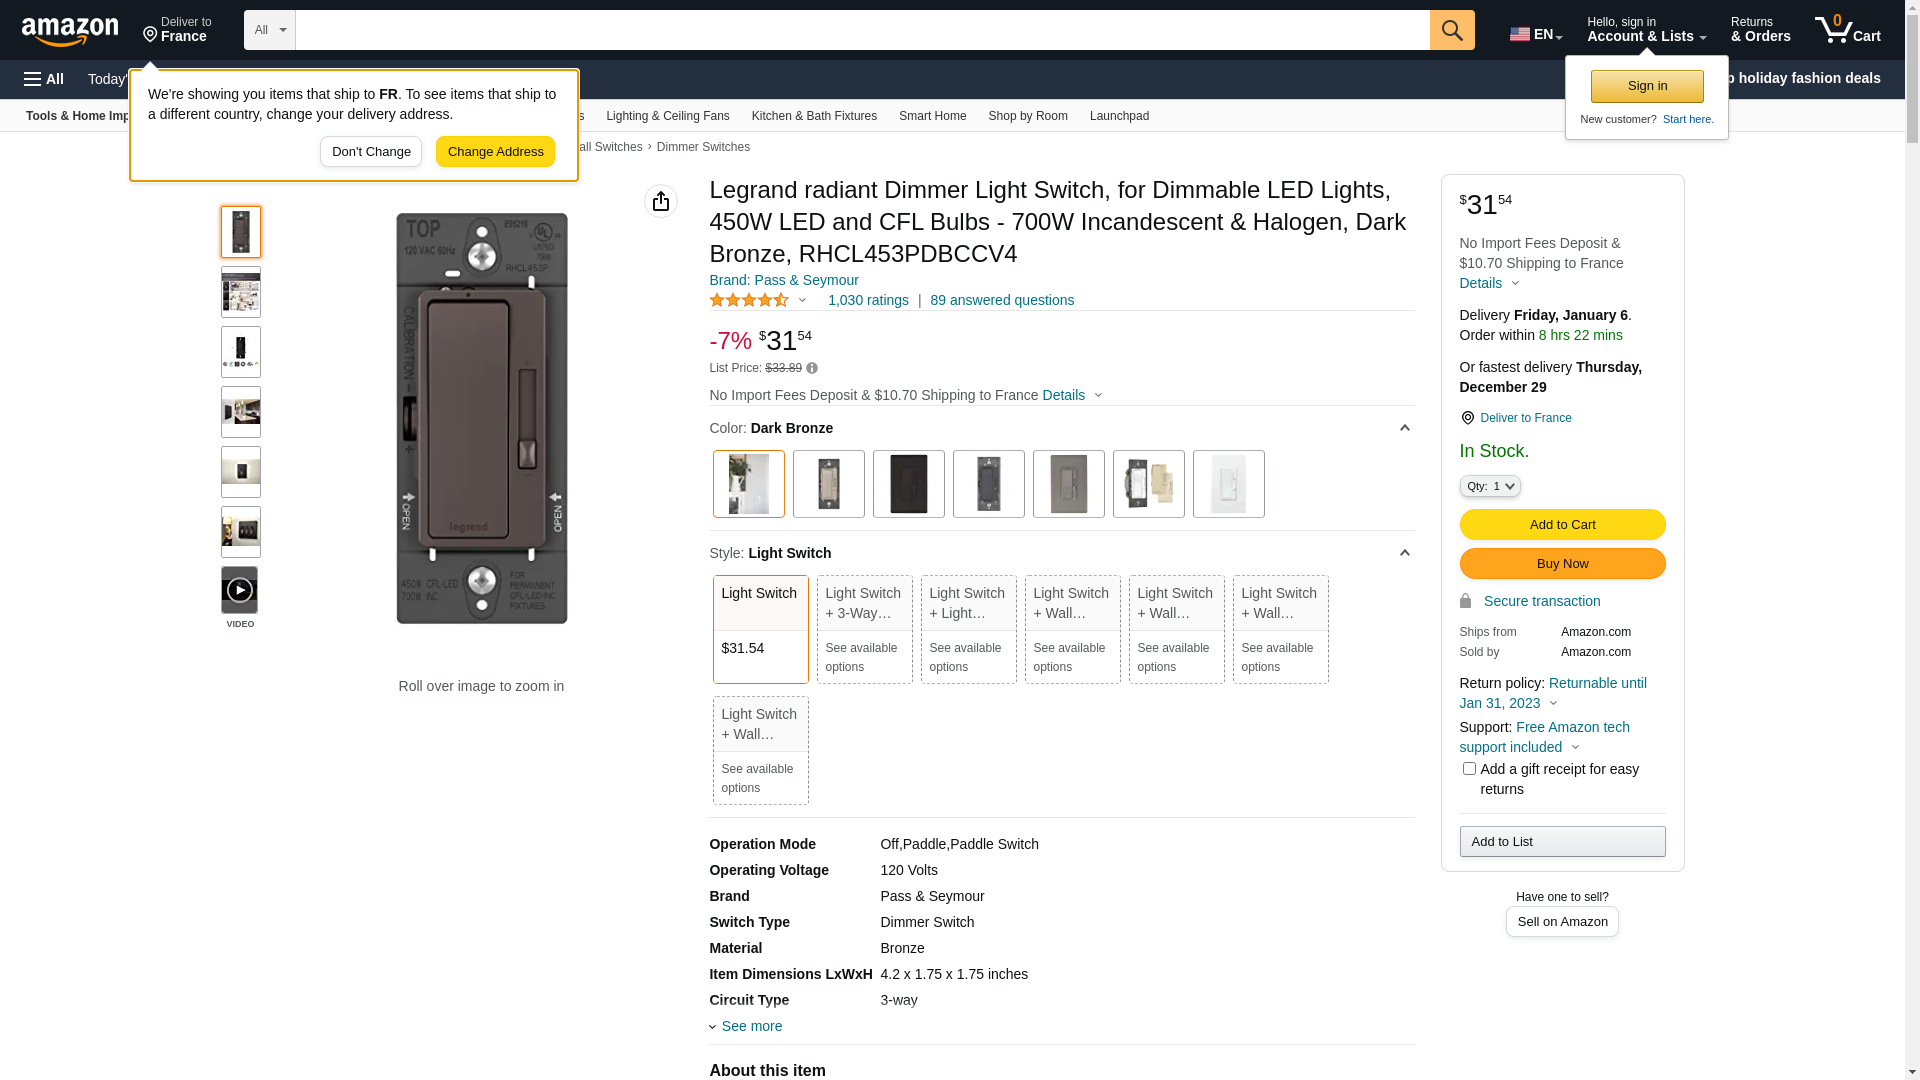Open the All hamburger menu
1920x1080 pixels.
click(x=44, y=79)
